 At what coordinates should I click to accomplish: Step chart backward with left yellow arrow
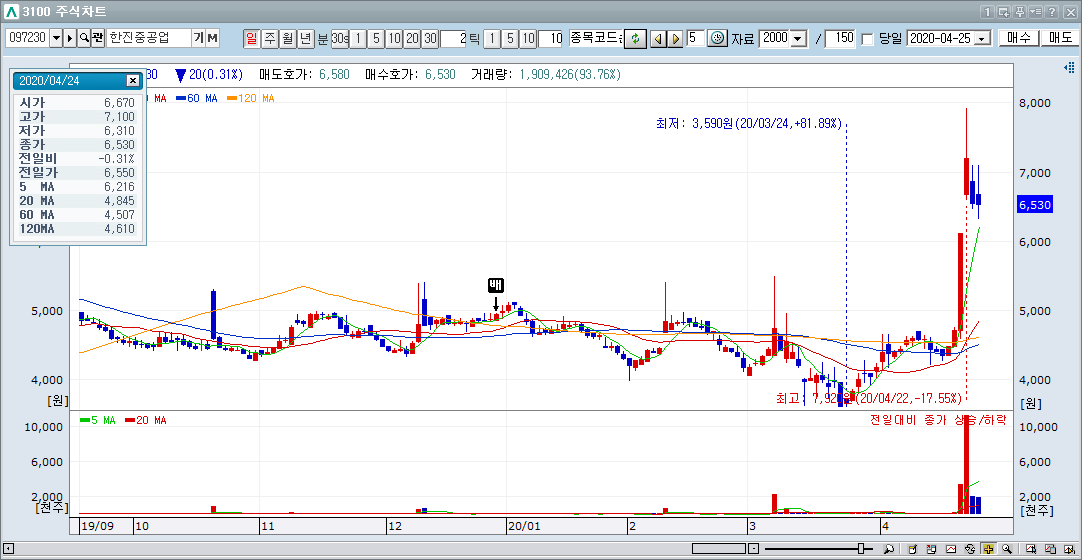[x=658, y=39]
